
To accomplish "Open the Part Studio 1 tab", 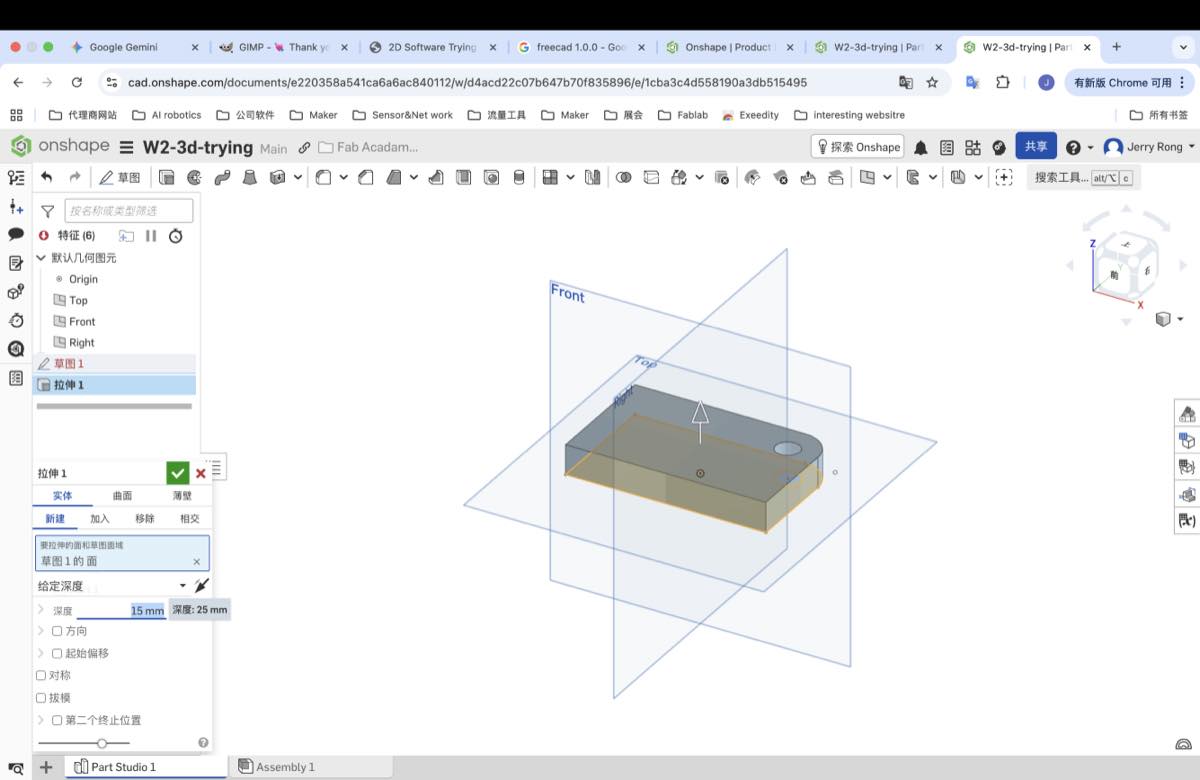I will point(146,767).
